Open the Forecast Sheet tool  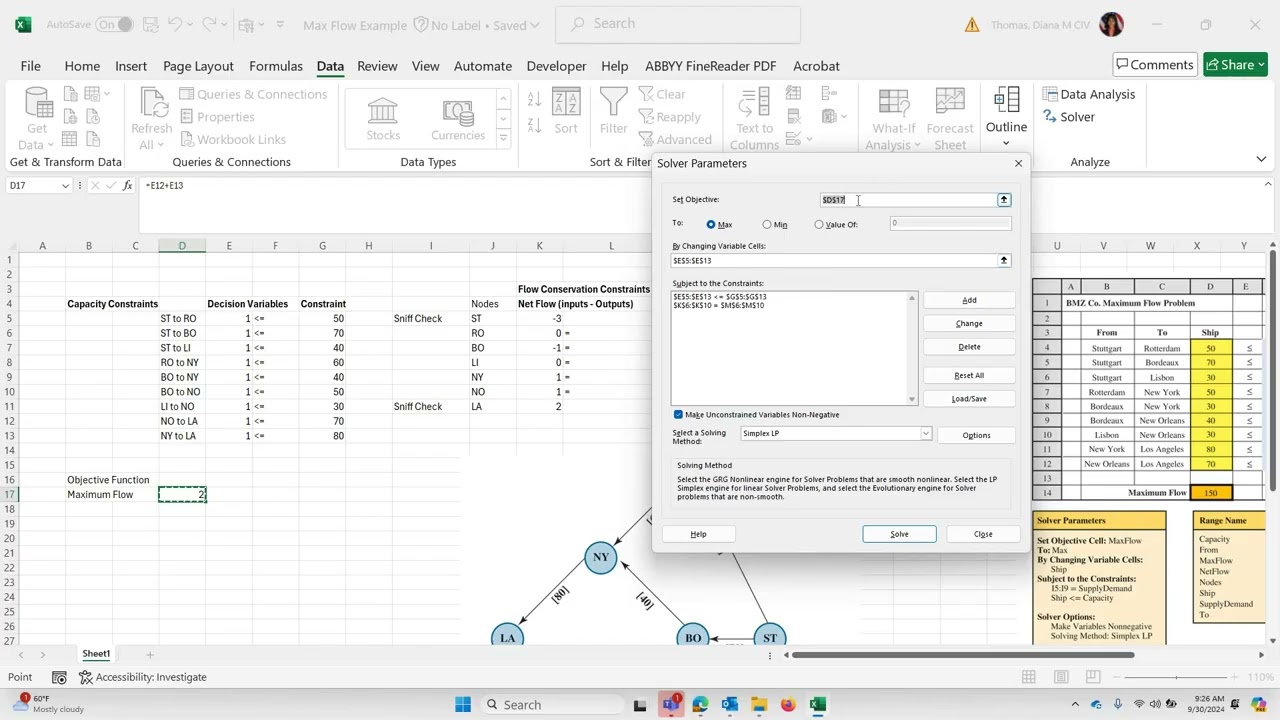[950, 118]
